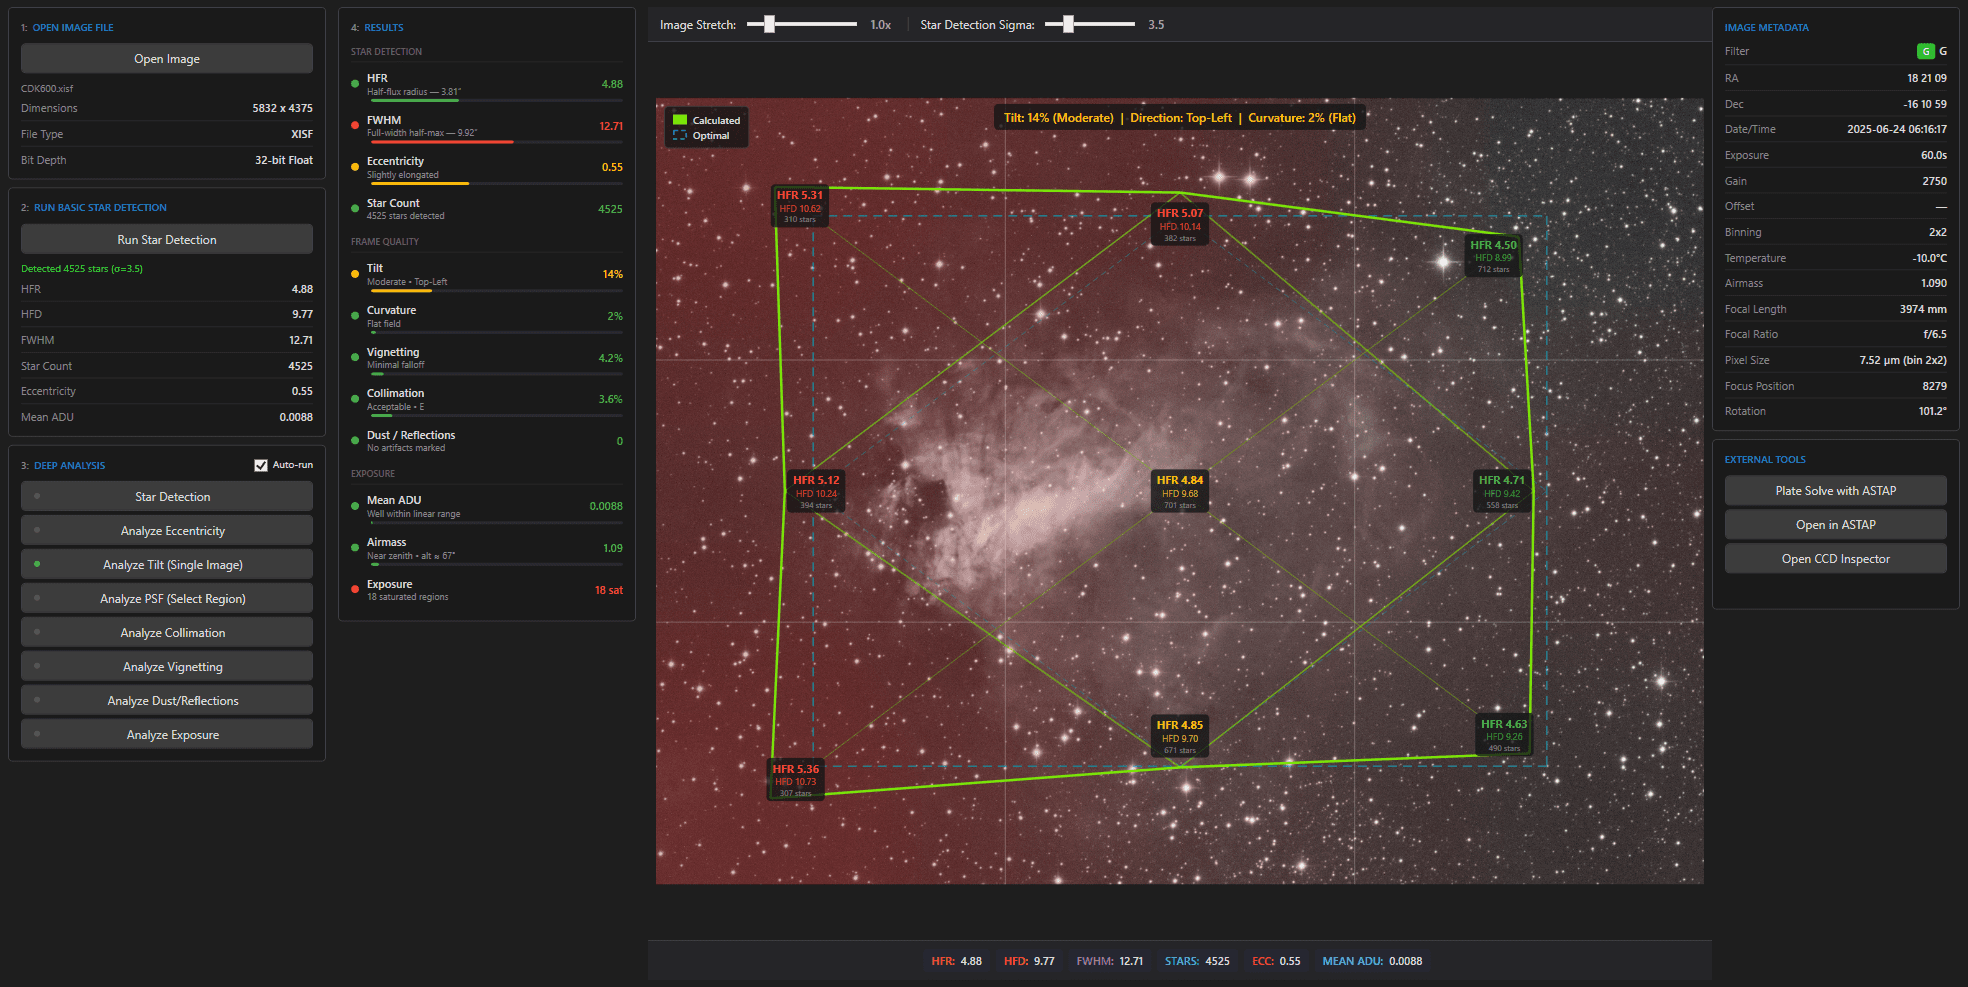Image resolution: width=1968 pixels, height=987 pixels.
Task: Click the red Exposure status dot
Action: 355,590
